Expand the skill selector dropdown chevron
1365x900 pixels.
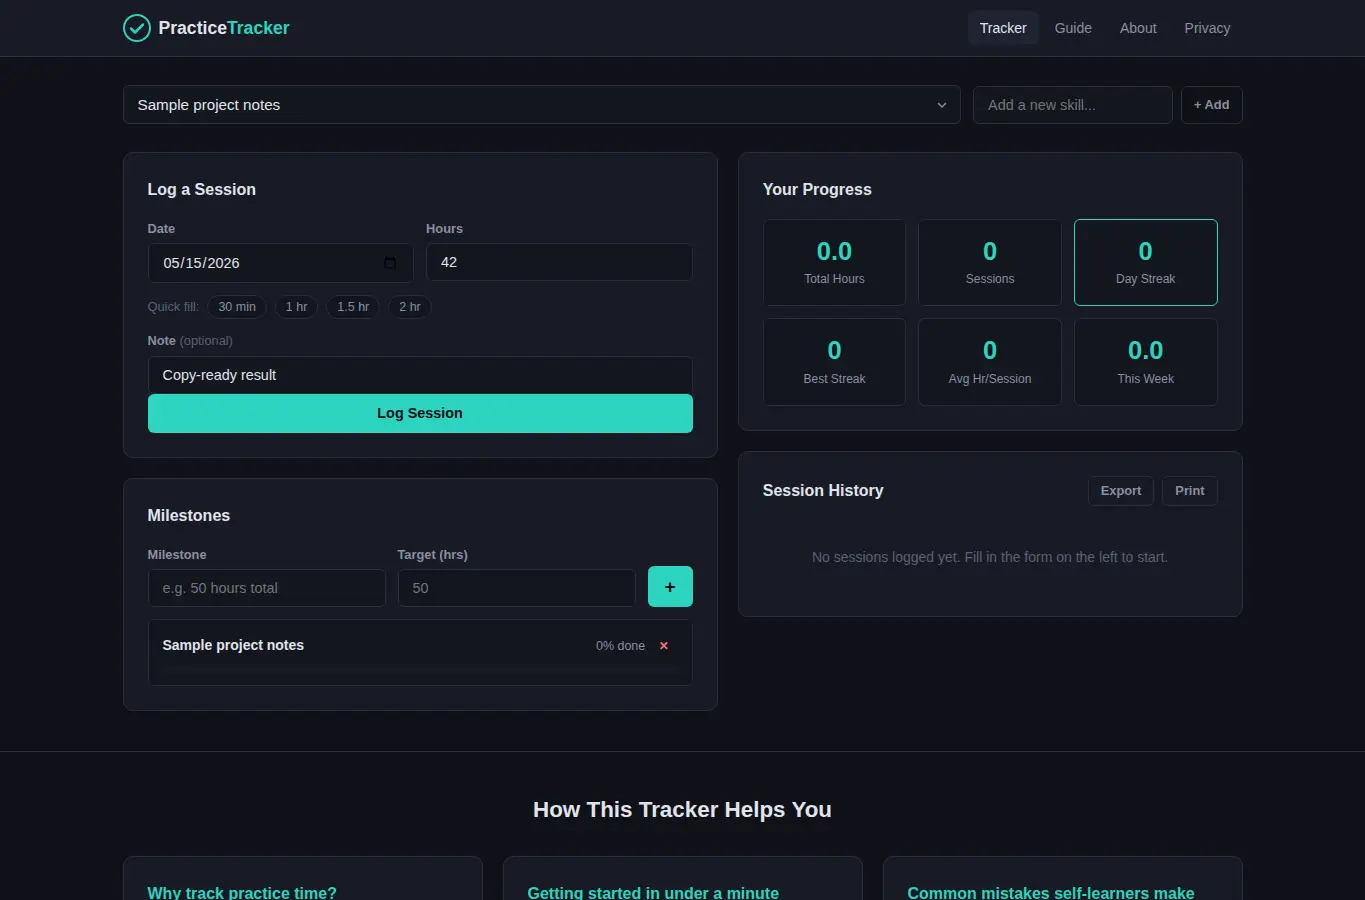coord(941,105)
